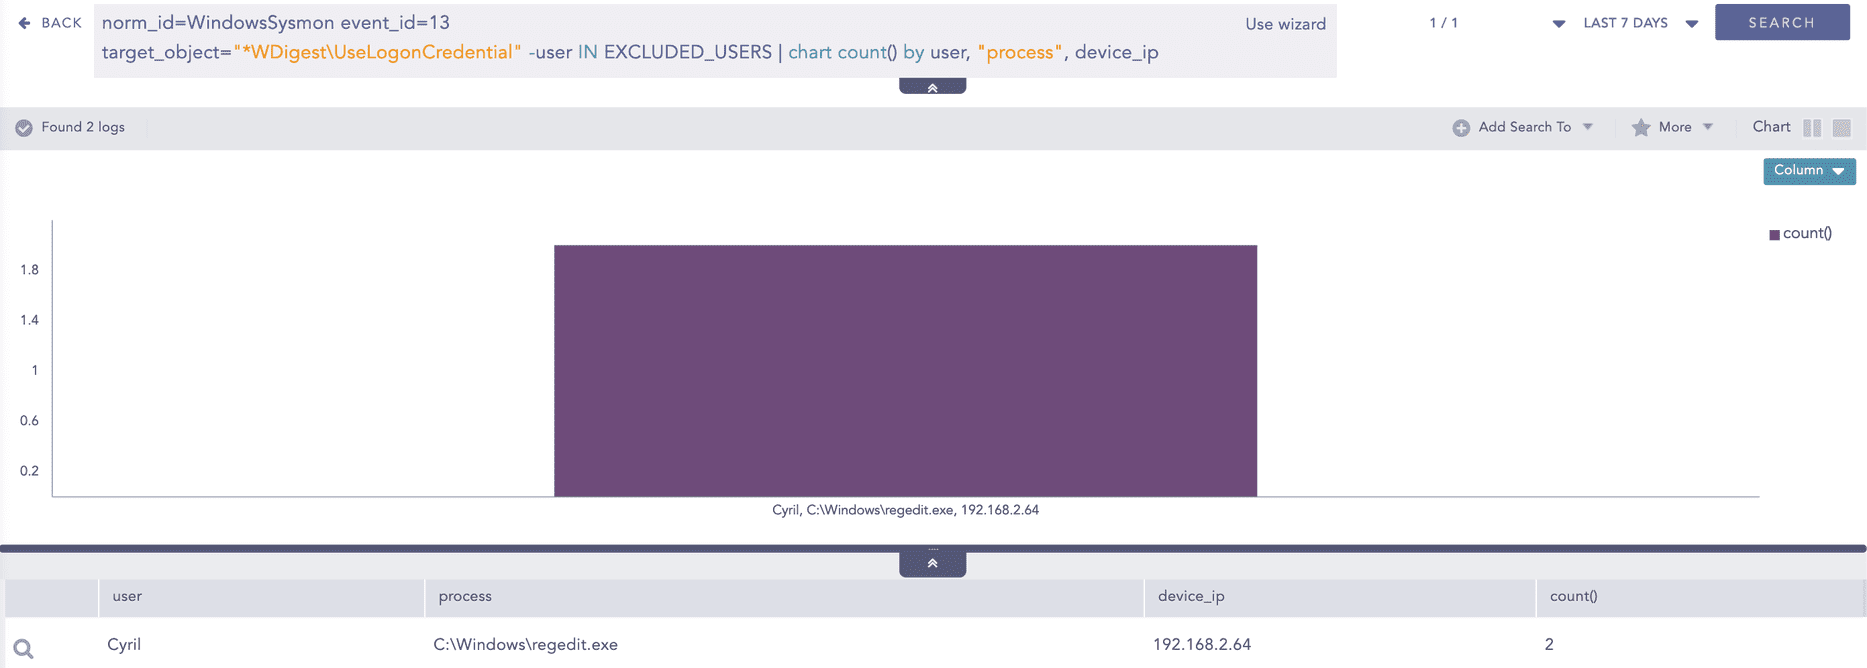Image resolution: width=1867 pixels, height=668 pixels.
Task: Switch to full grid layout view icon
Action: click(x=1841, y=128)
